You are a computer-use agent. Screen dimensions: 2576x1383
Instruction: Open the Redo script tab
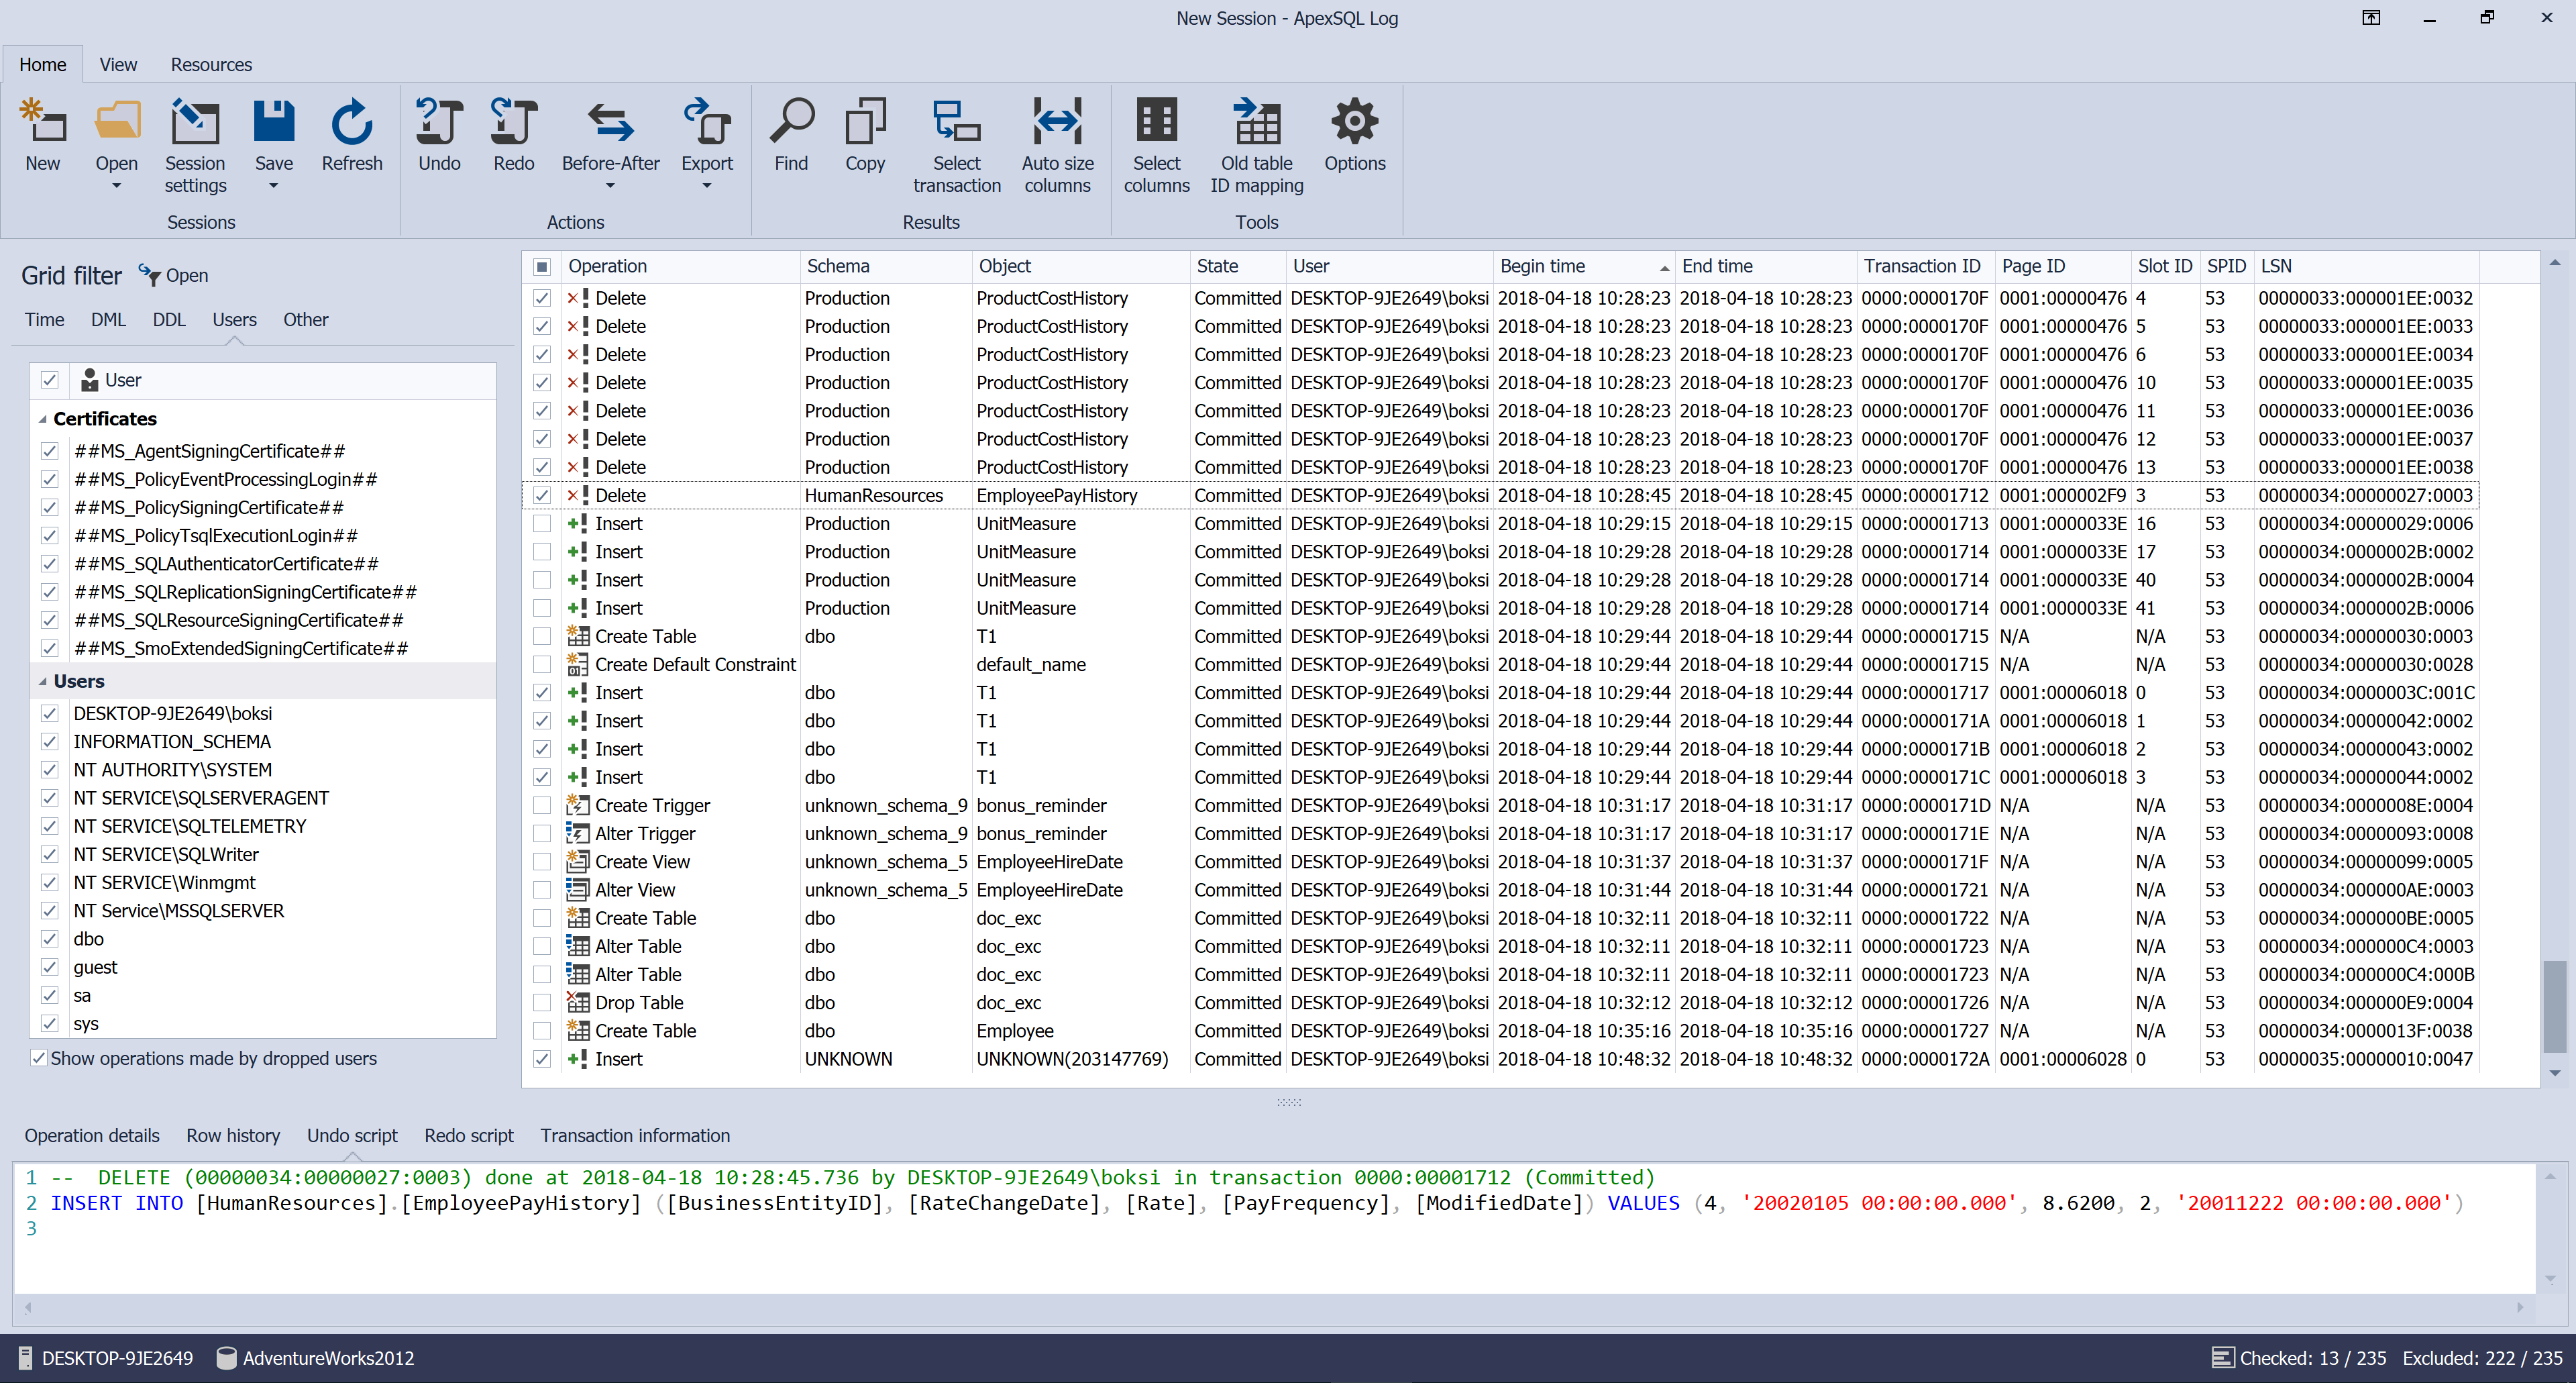pos(468,1135)
